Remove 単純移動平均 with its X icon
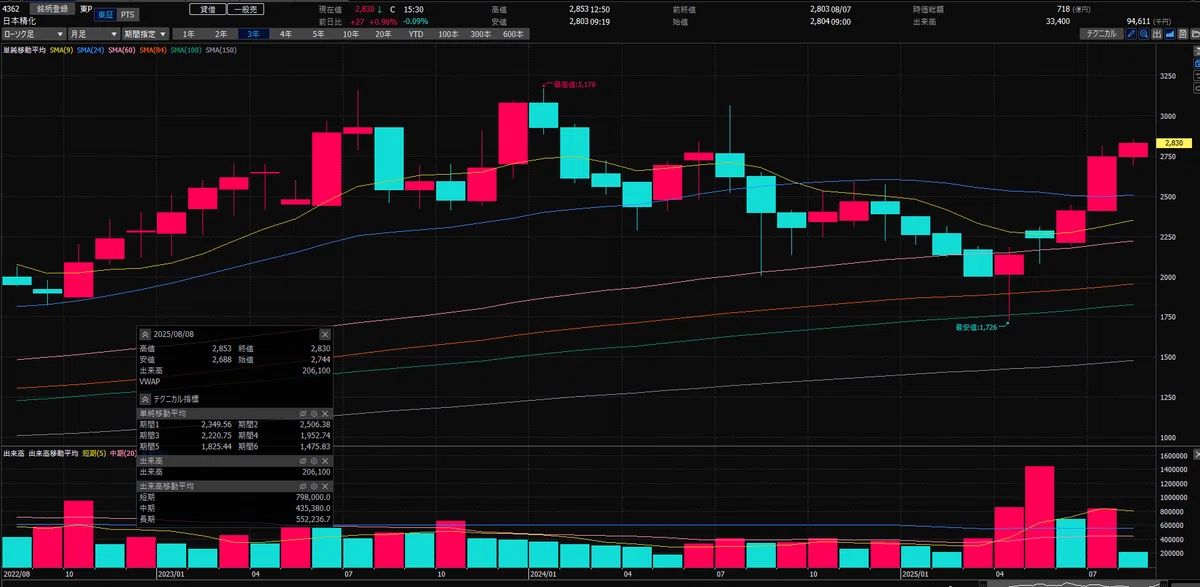The height and width of the screenshot is (587, 1200). point(325,413)
